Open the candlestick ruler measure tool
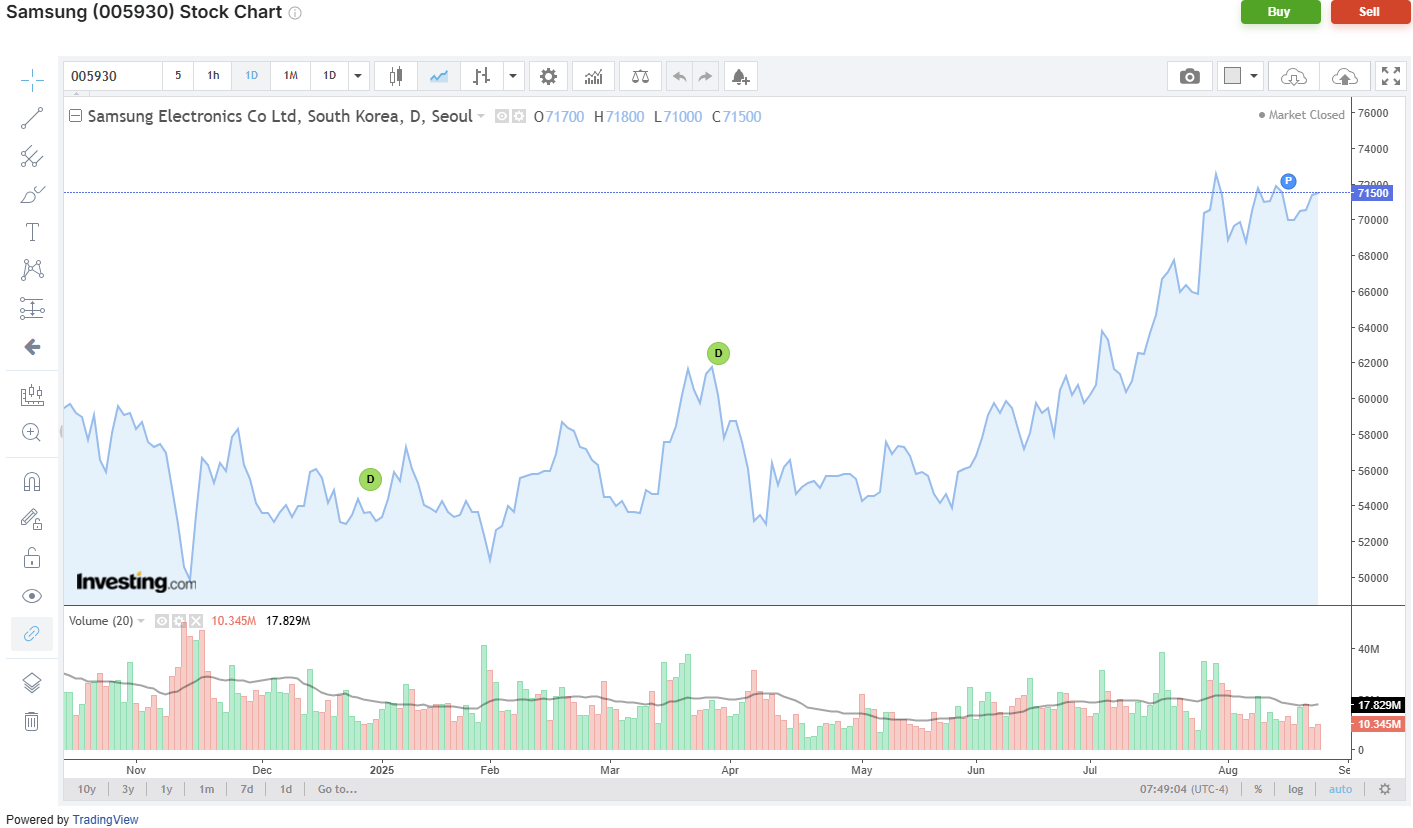 coord(32,395)
